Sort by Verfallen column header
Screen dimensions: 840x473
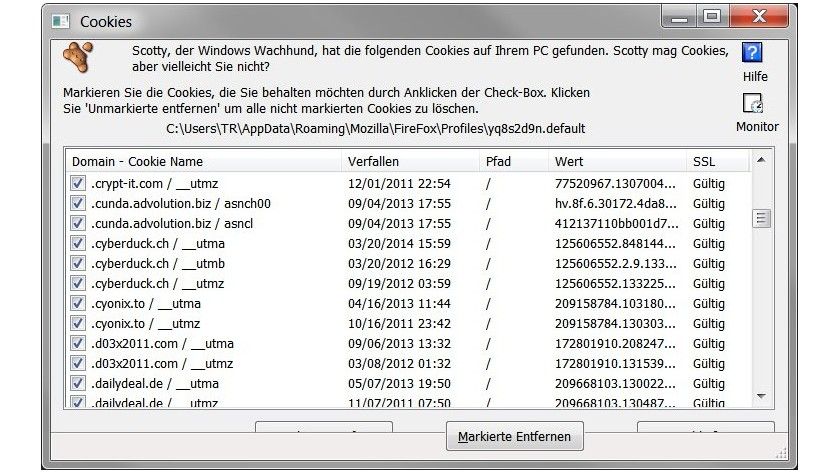click(x=410, y=161)
